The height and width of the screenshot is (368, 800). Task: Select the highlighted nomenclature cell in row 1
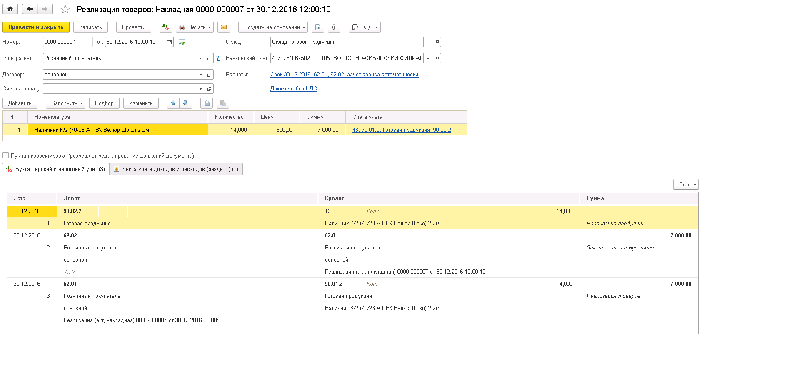[x=118, y=130]
